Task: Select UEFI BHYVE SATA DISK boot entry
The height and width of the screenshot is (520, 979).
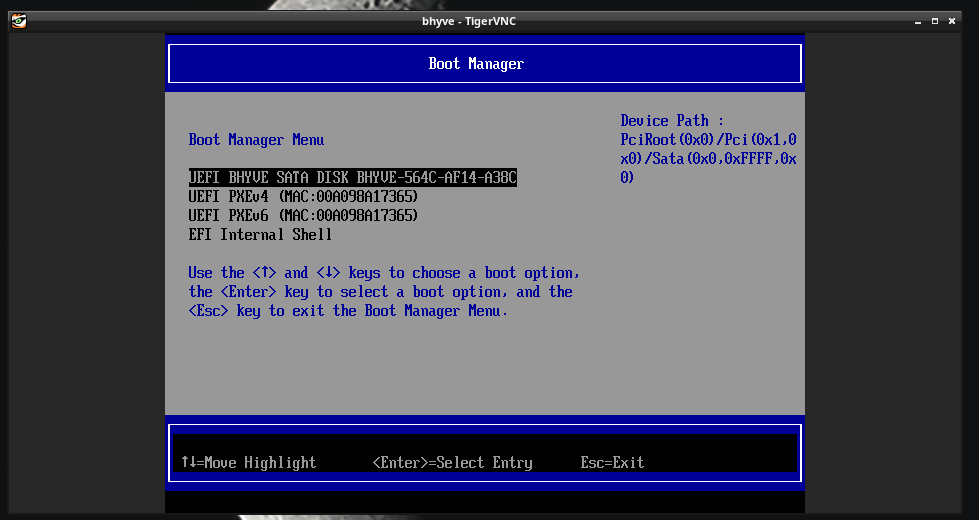Action: (352, 178)
